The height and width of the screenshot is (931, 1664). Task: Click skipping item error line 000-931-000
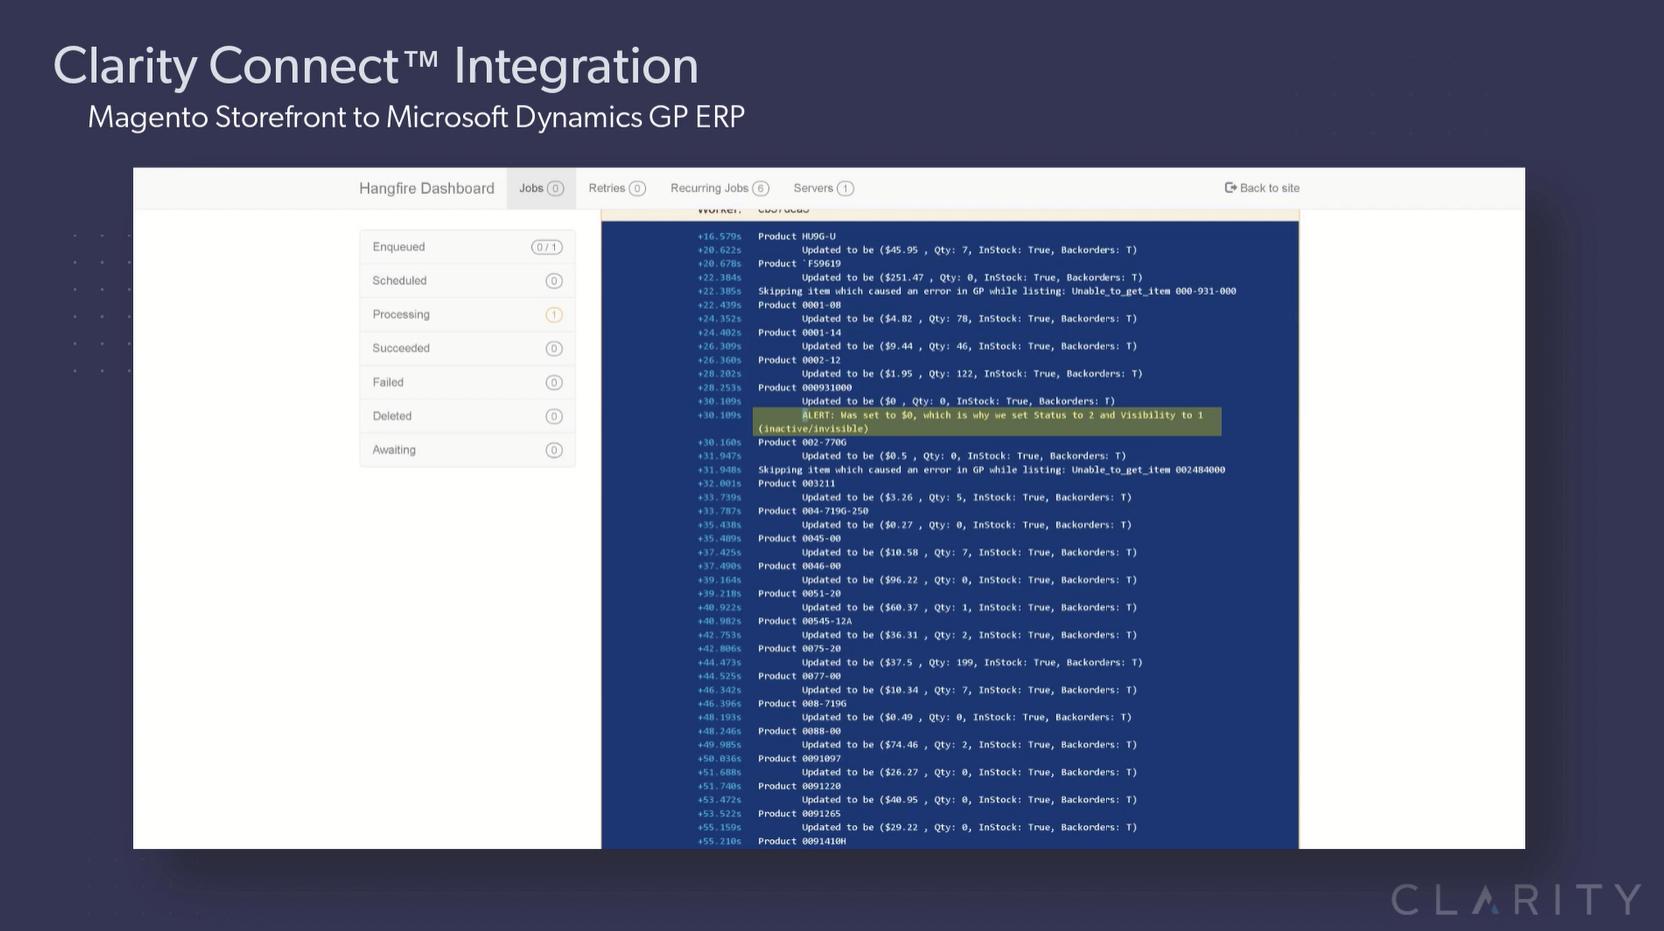click(x=997, y=291)
